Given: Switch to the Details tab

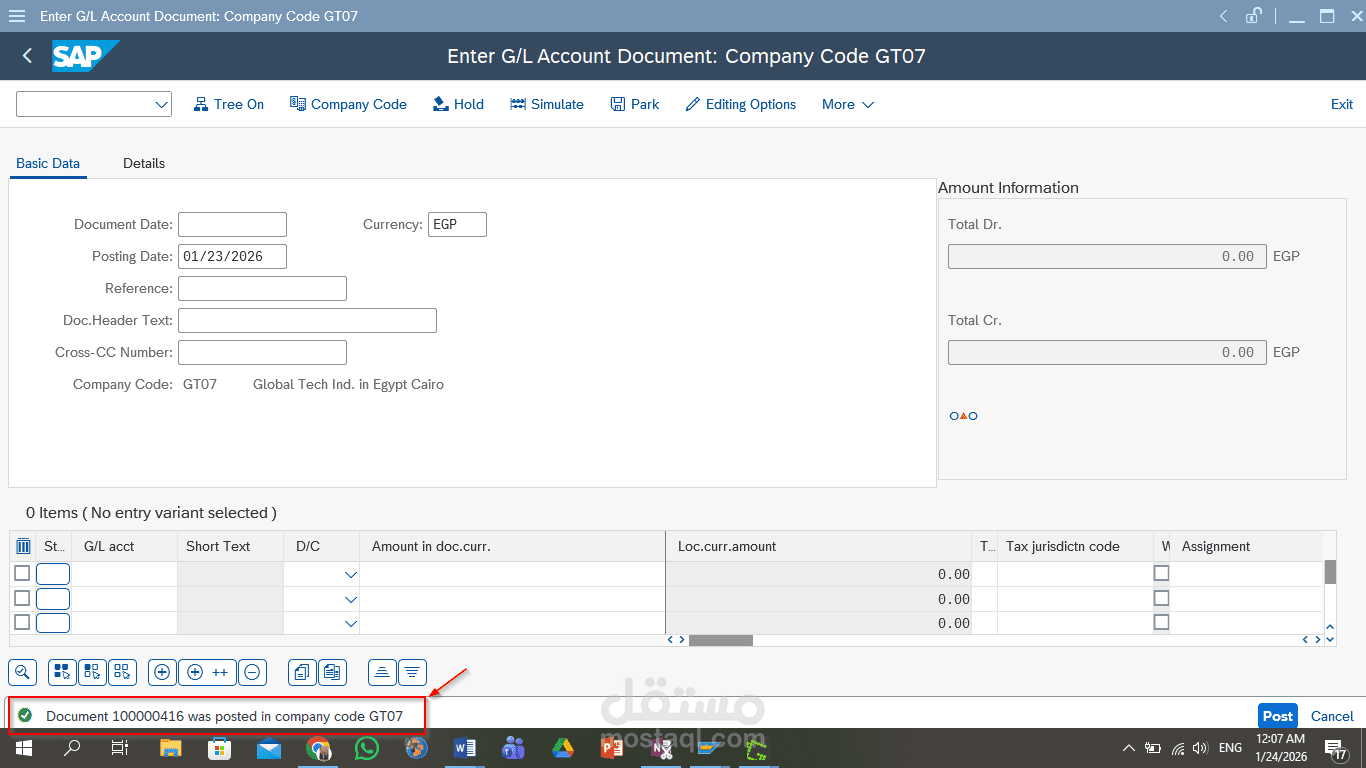Looking at the screenshot, I should coord(144,163).
